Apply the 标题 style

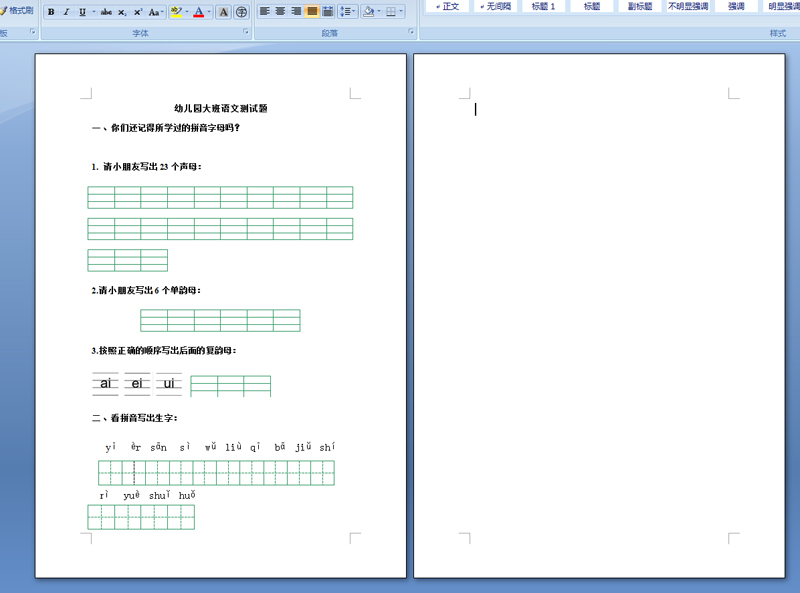[592, 7]
